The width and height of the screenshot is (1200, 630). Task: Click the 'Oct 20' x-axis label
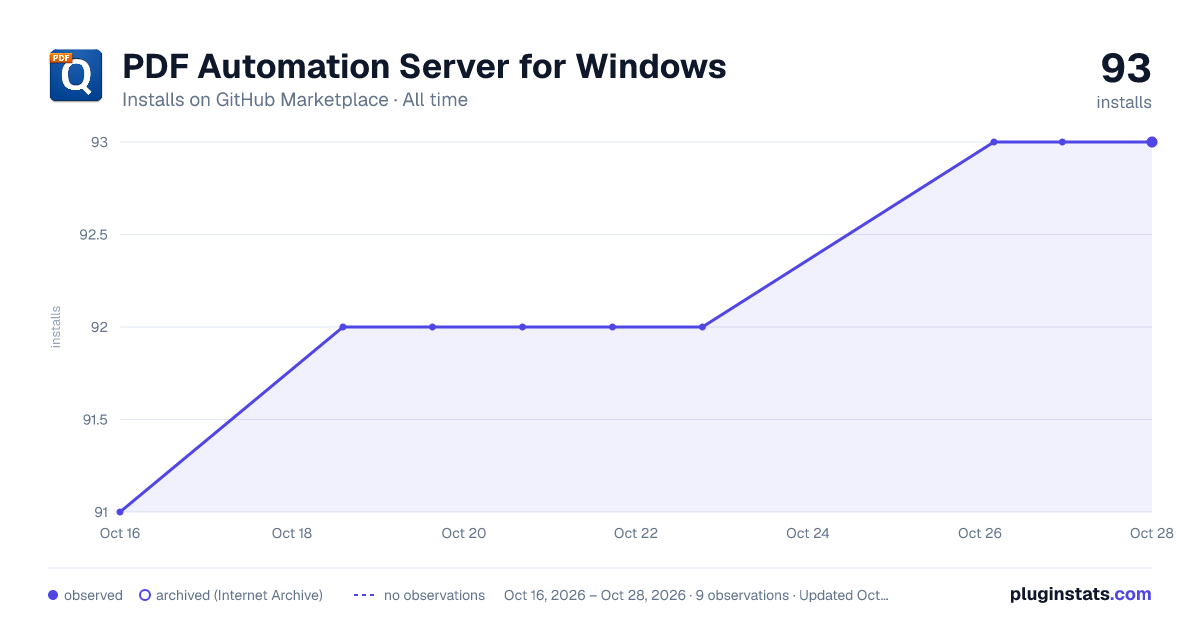pyautogui.click(x=464, y=533)
